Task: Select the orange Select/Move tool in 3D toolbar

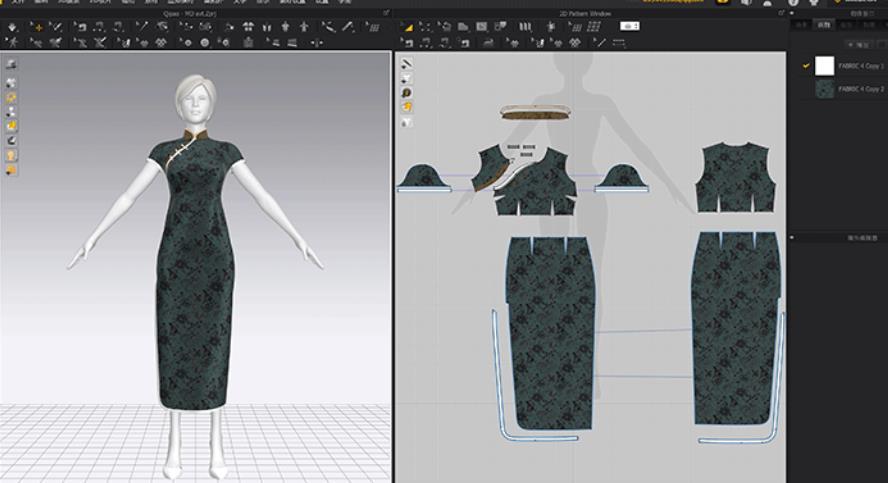Action: pos(38,27)
